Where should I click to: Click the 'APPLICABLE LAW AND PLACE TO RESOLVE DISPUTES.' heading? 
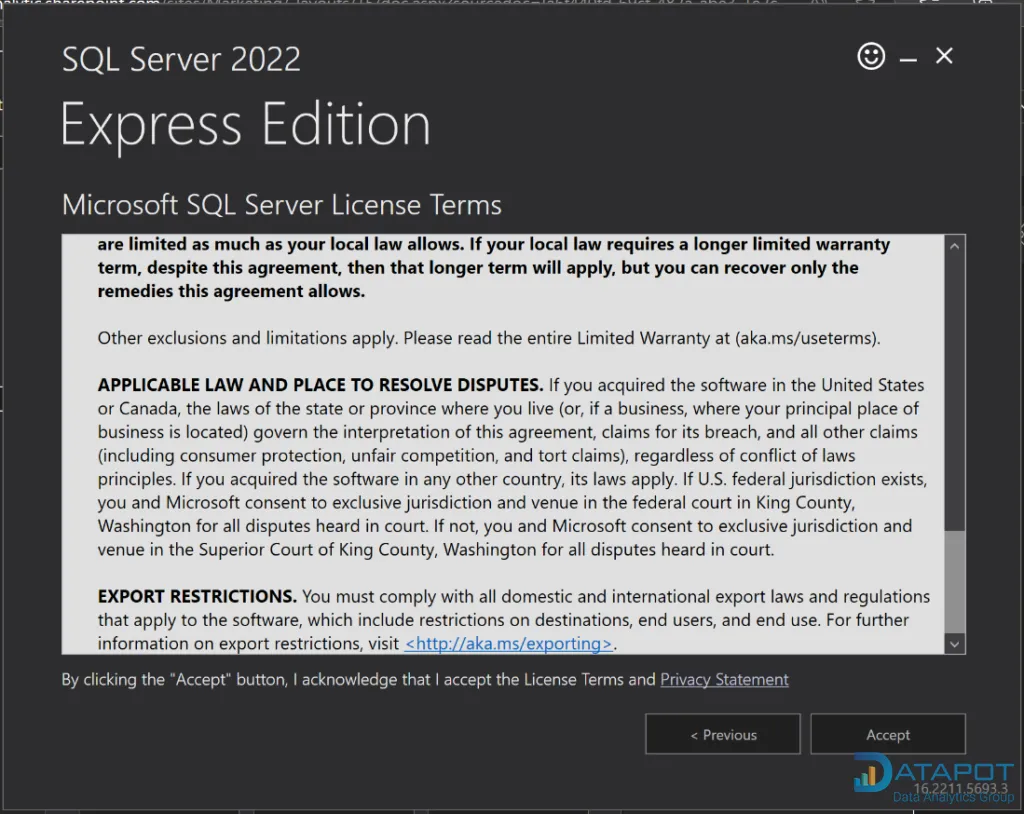click(x=320, y=385)
